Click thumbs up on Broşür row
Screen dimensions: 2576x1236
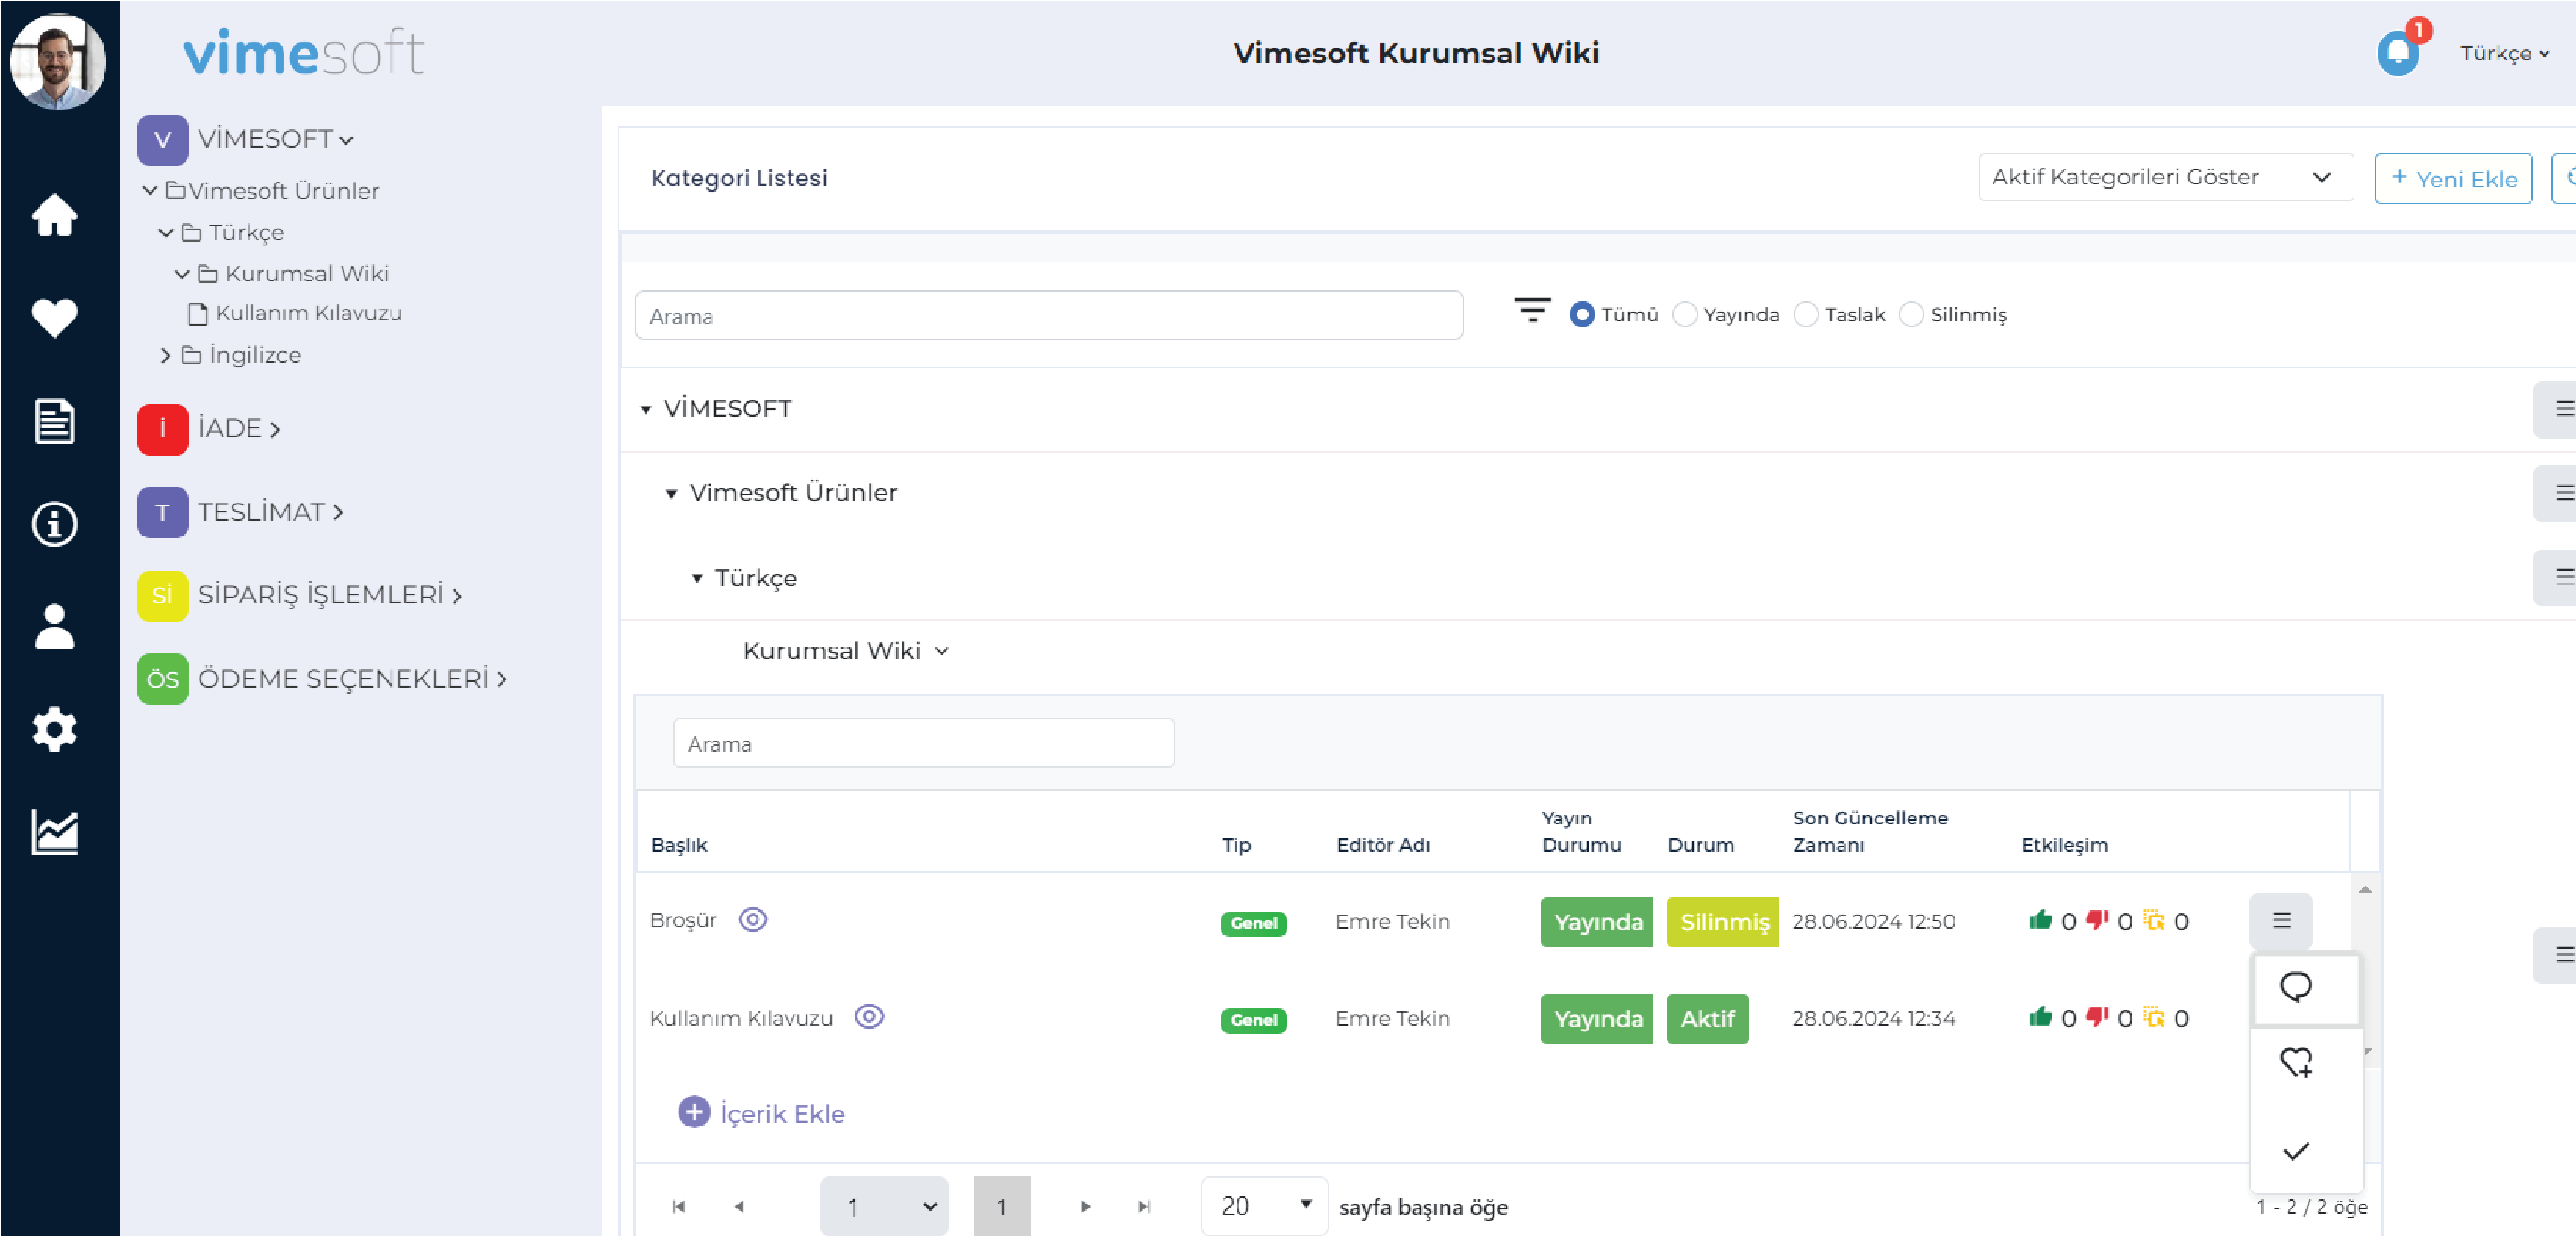point(2040,920)
